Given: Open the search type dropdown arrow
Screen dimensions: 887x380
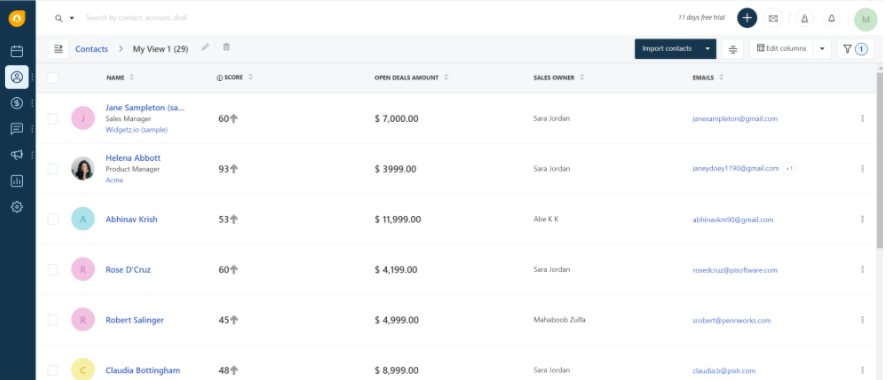Looking at the screenshot, I should pyautogui.click(x=72, y=18).
